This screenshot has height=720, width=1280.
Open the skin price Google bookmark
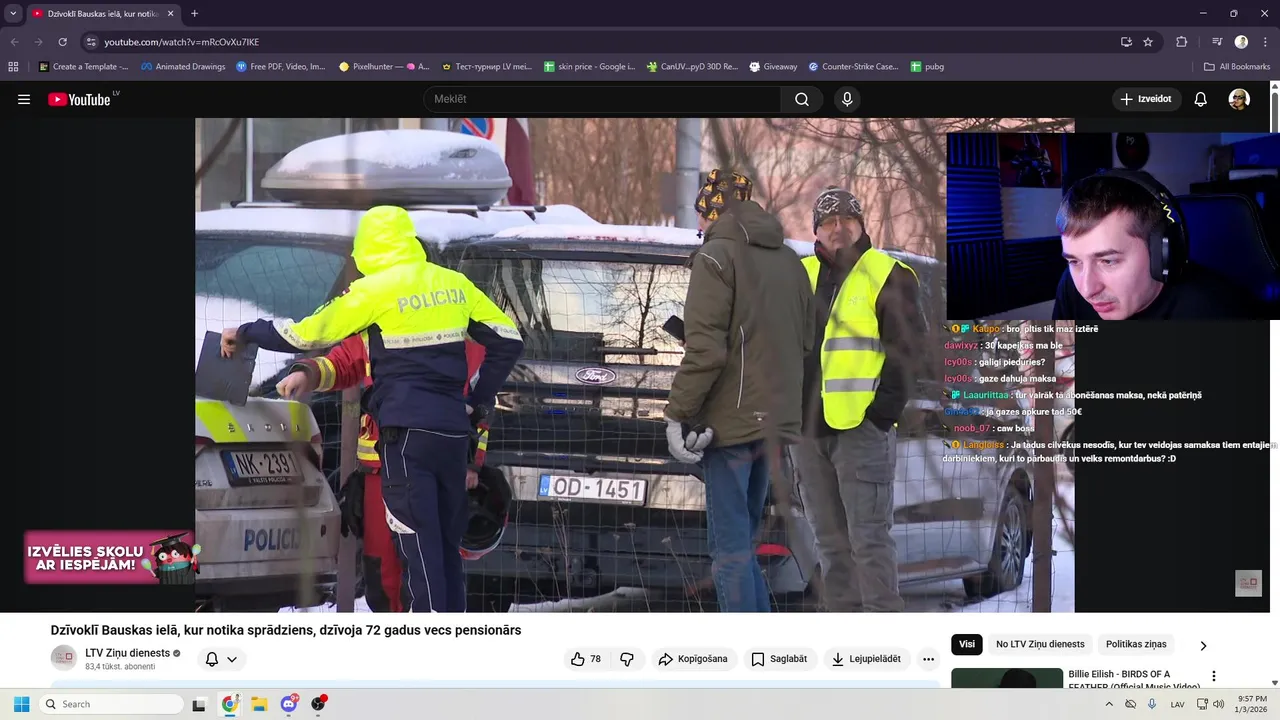pyautogui.click(x=589, y=67)
